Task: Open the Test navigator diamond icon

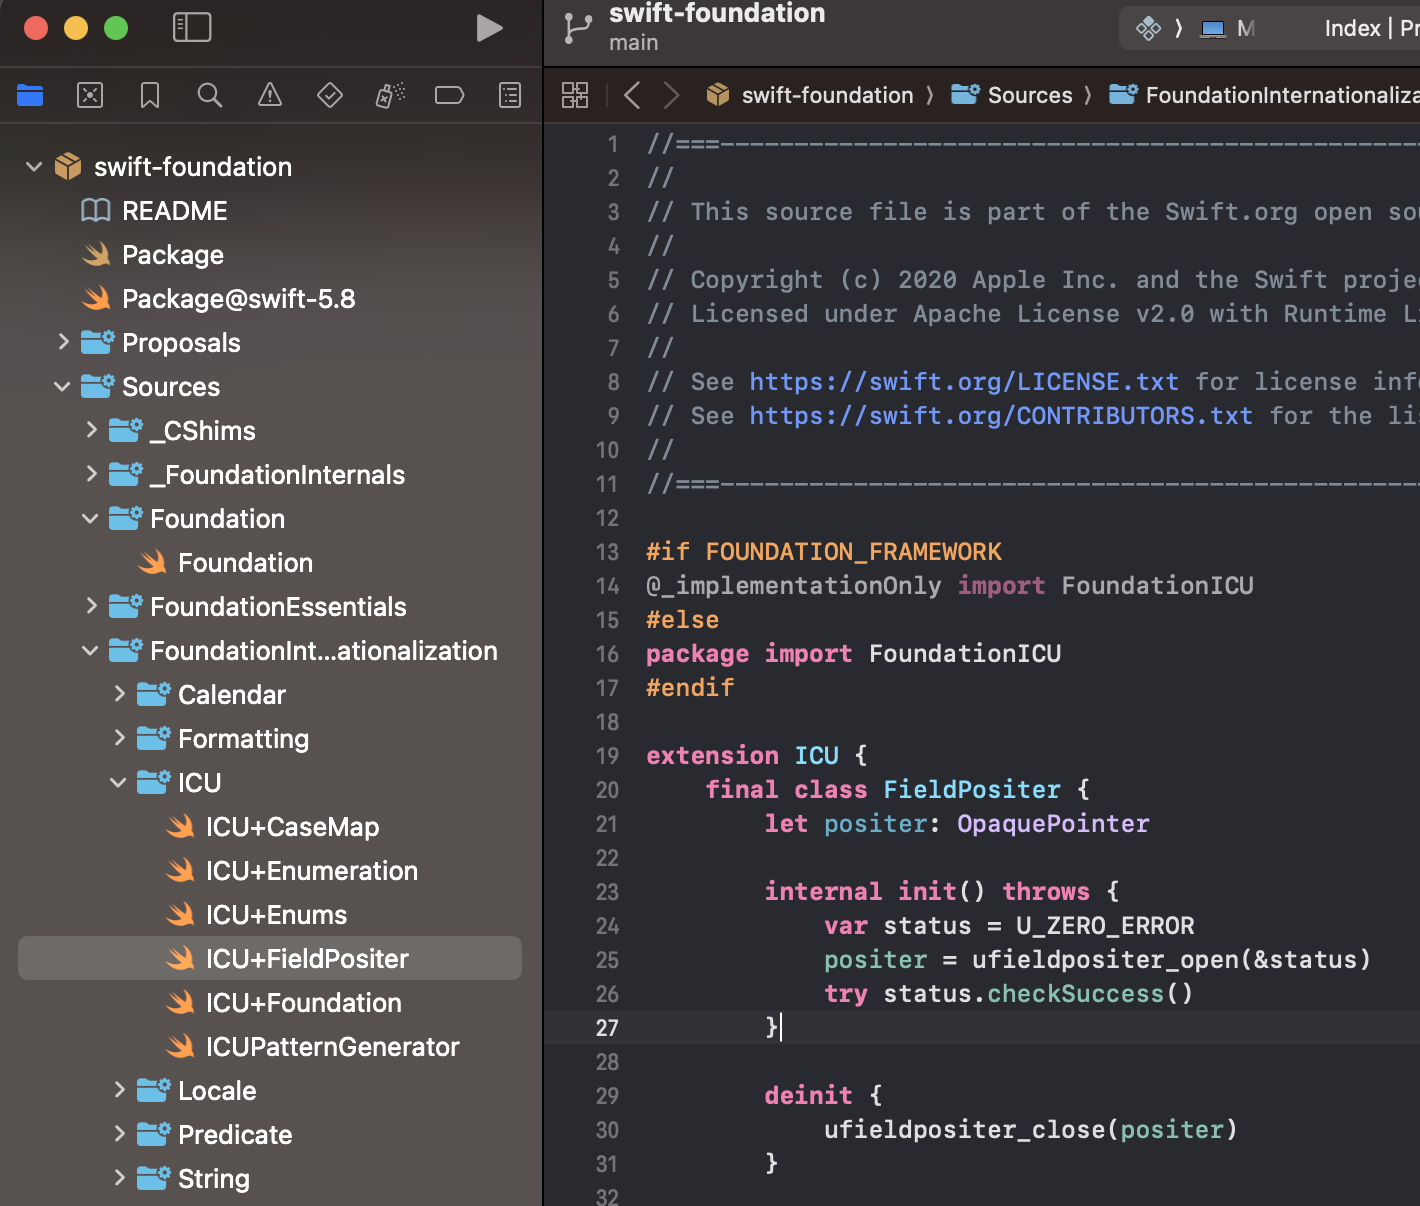Action: click(330, 95)
